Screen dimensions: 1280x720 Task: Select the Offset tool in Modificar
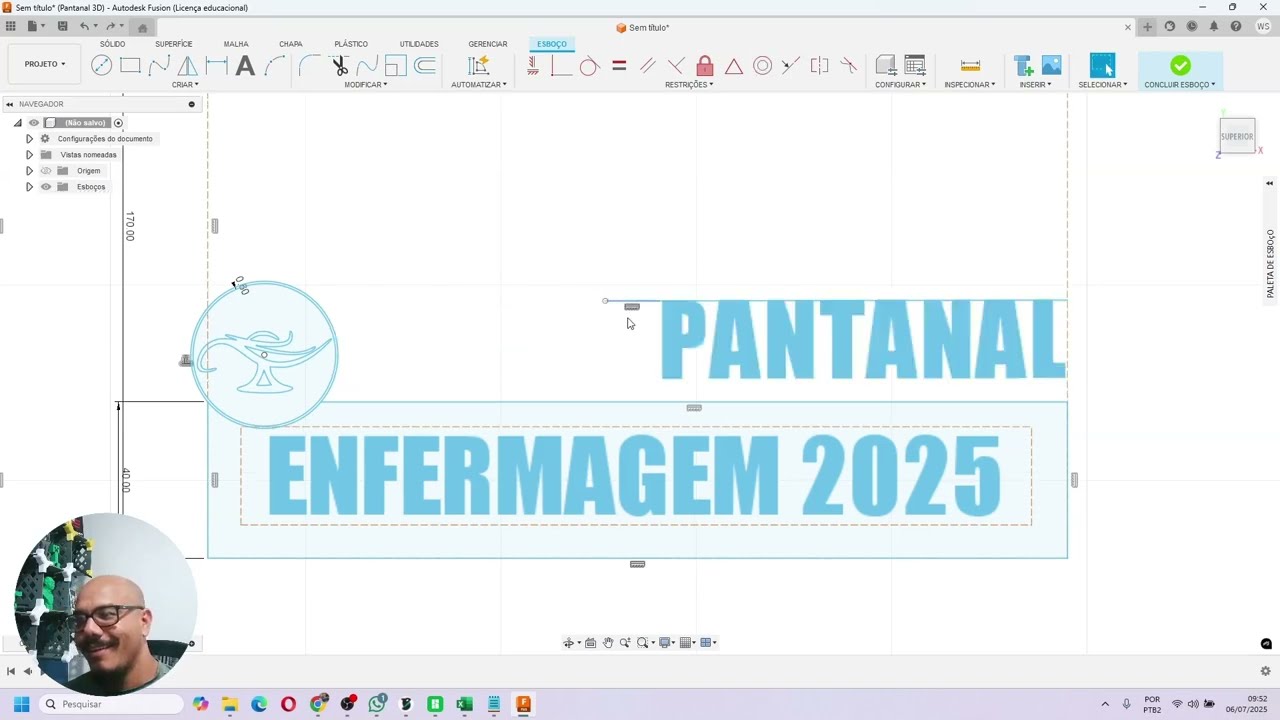pos(425,66)
